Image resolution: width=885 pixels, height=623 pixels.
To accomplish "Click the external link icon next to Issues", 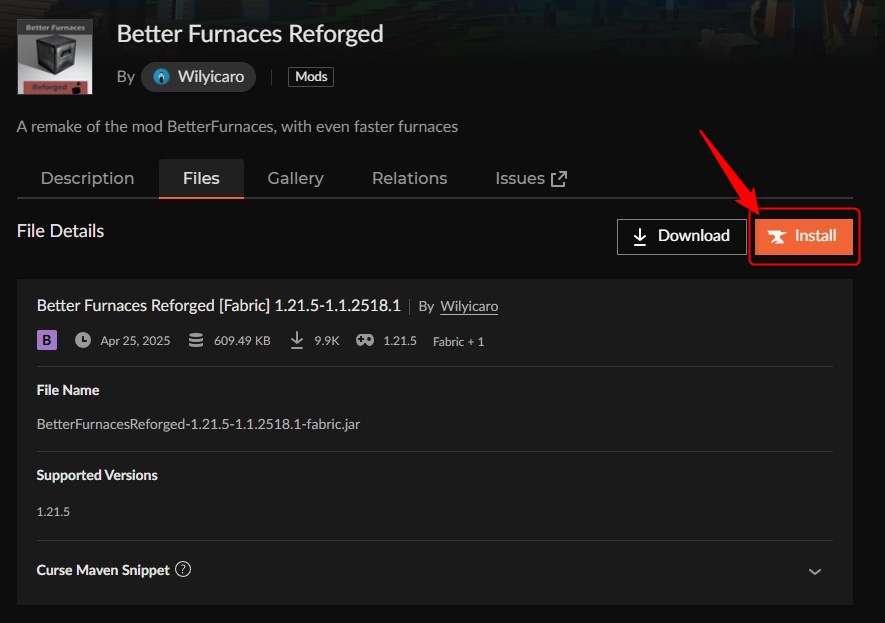I will [558, 177].
